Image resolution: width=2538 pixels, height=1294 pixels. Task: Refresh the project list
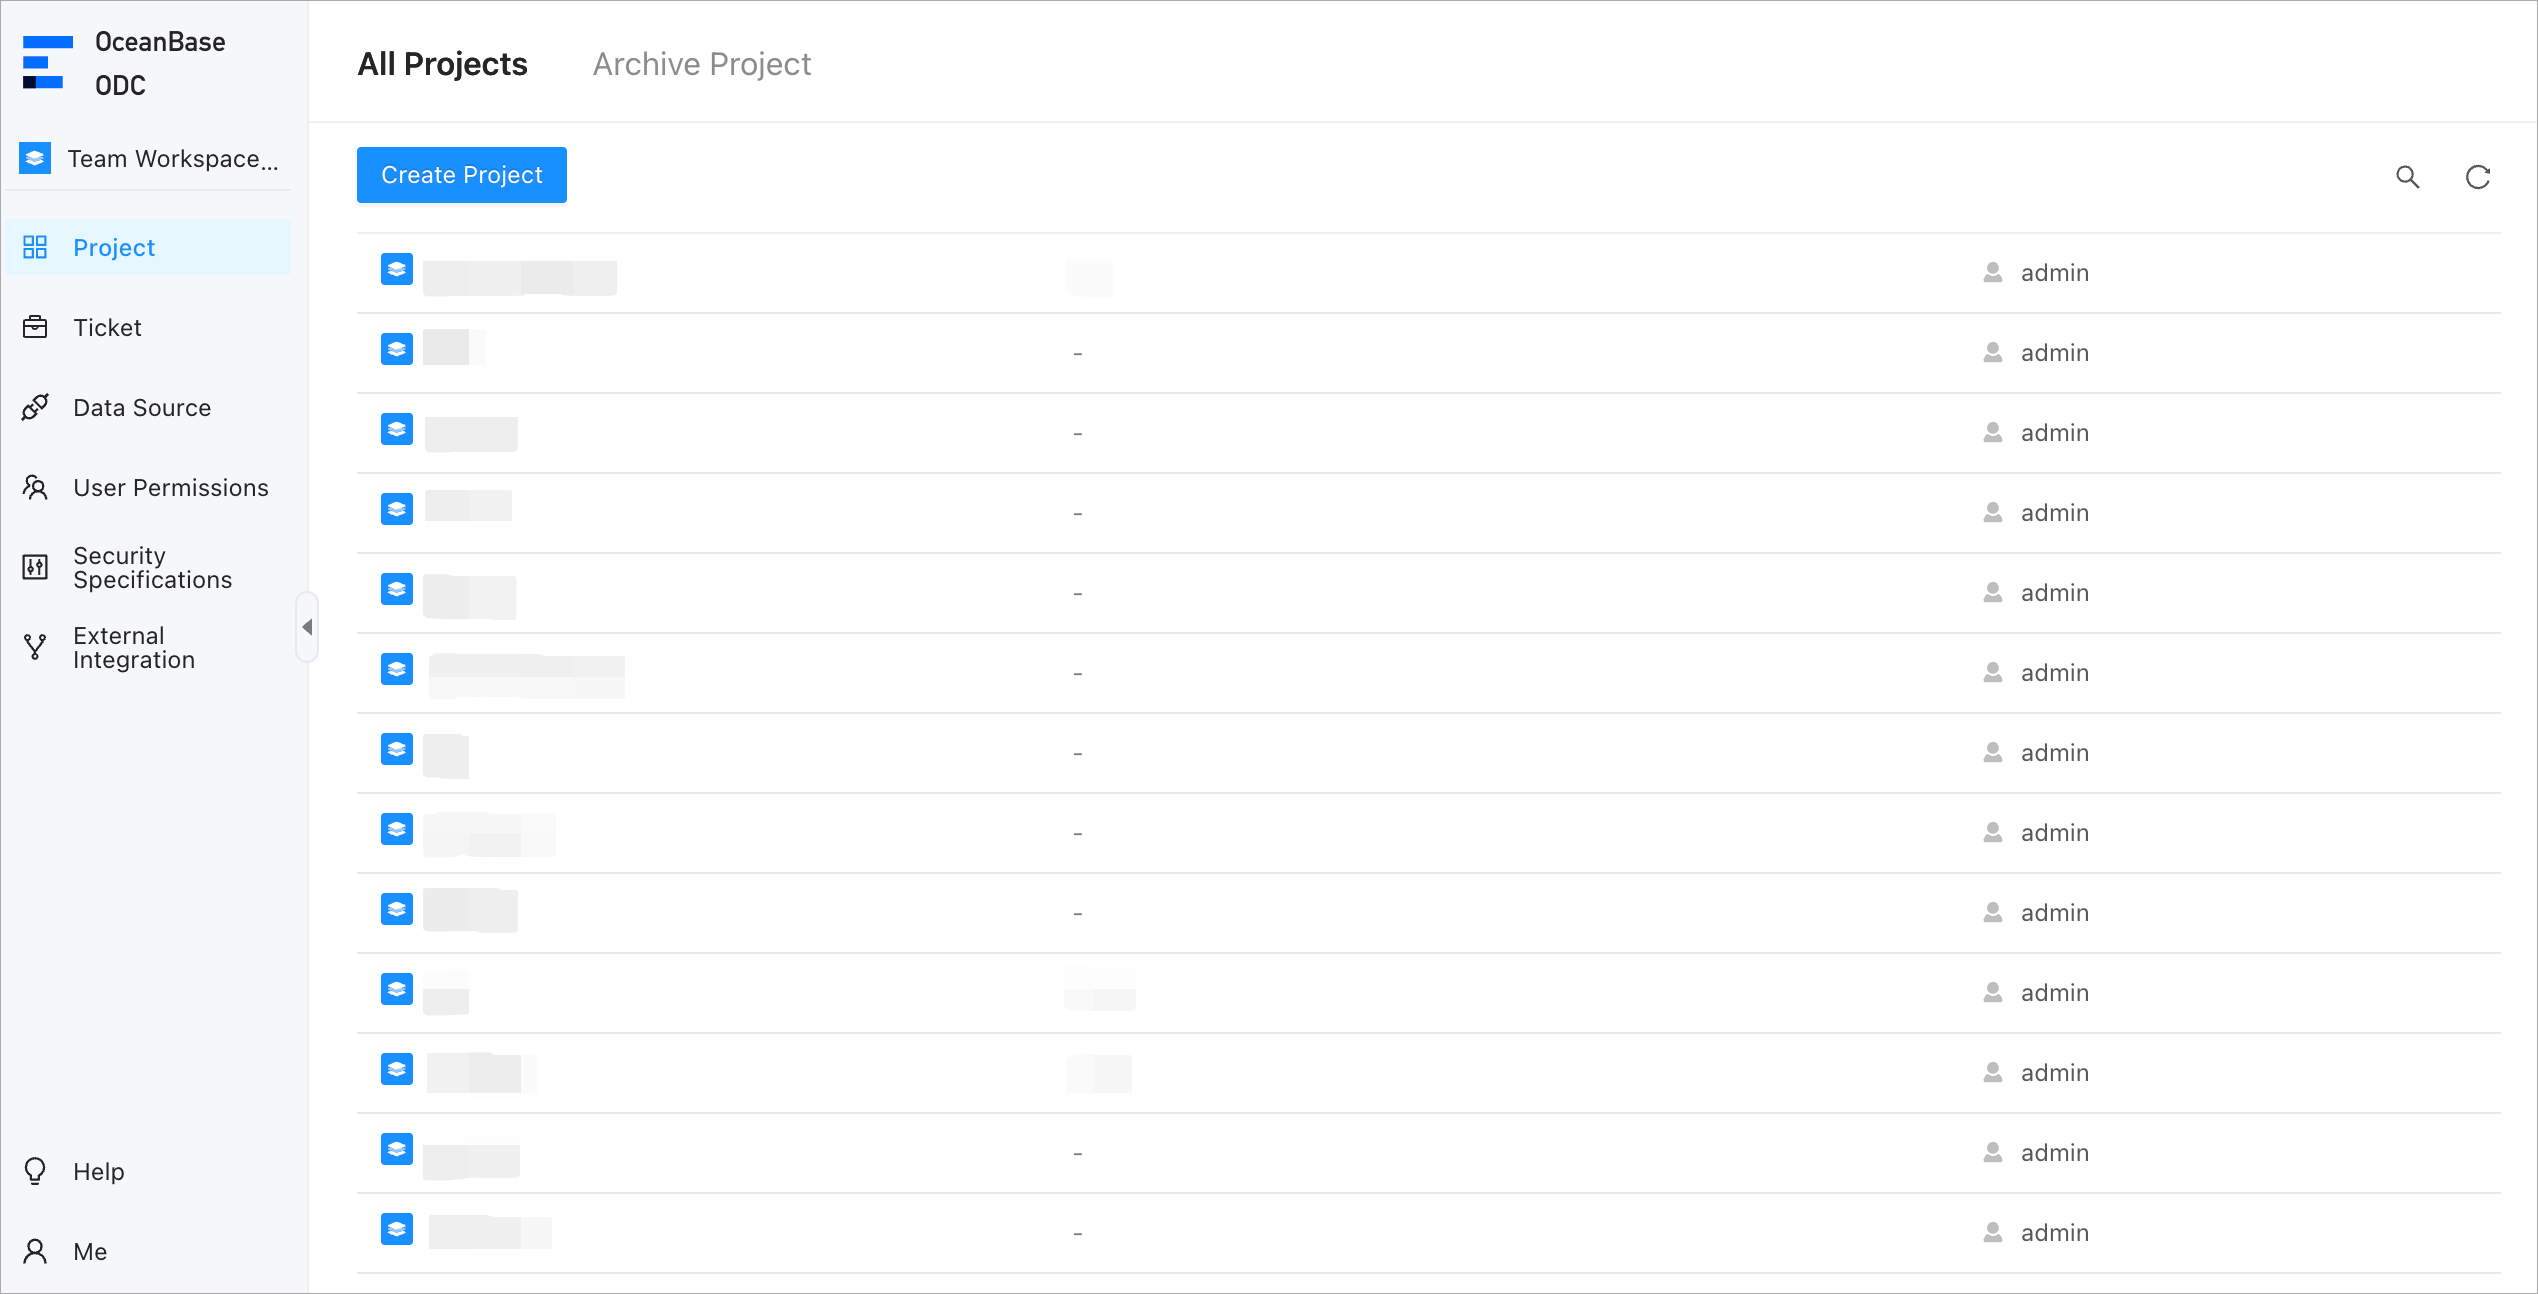pyautogui.click(x=2477, y=177)
